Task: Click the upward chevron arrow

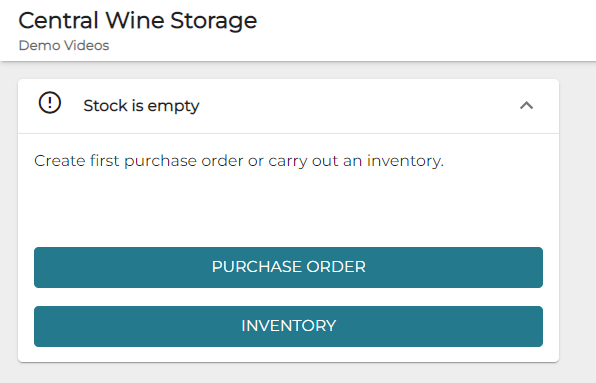Action: point(526,106)
